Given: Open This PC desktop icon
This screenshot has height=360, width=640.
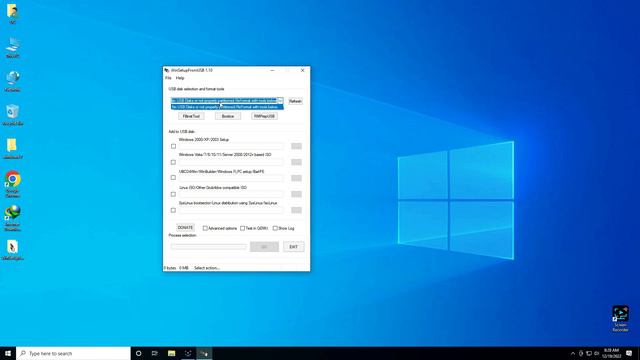Looking at the screenshot, I should point(13,46).
